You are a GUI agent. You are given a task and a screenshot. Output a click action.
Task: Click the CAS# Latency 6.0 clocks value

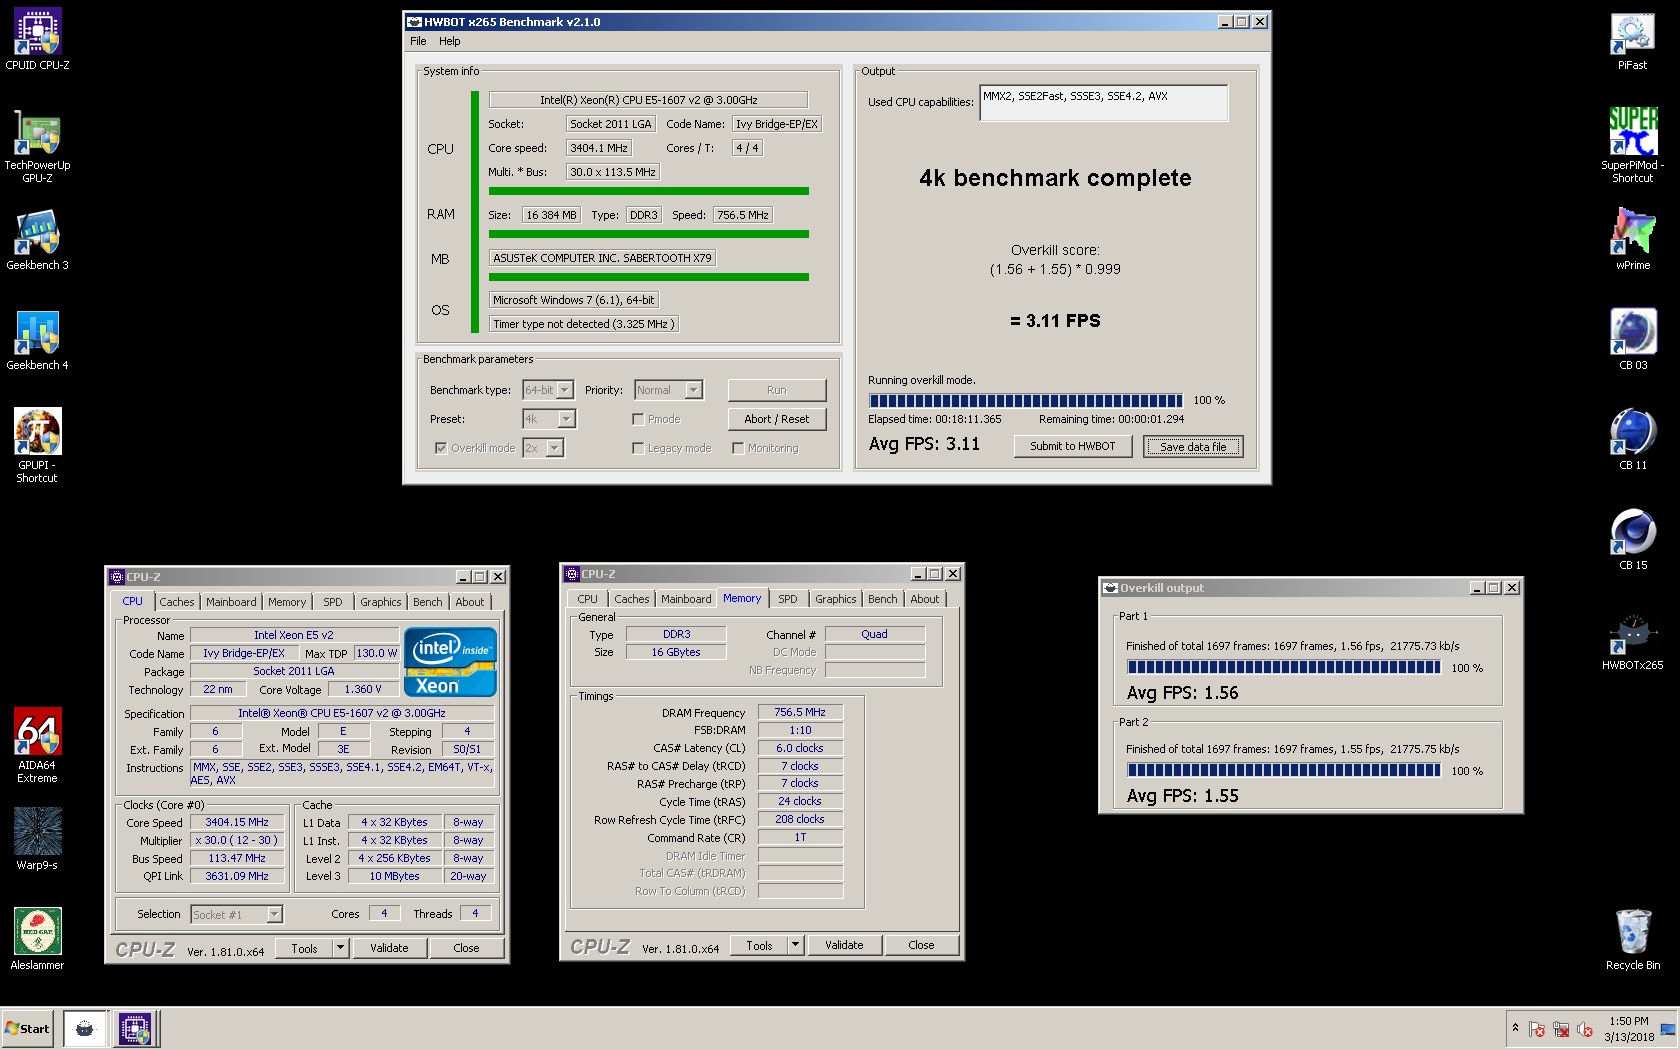point(800,748)
